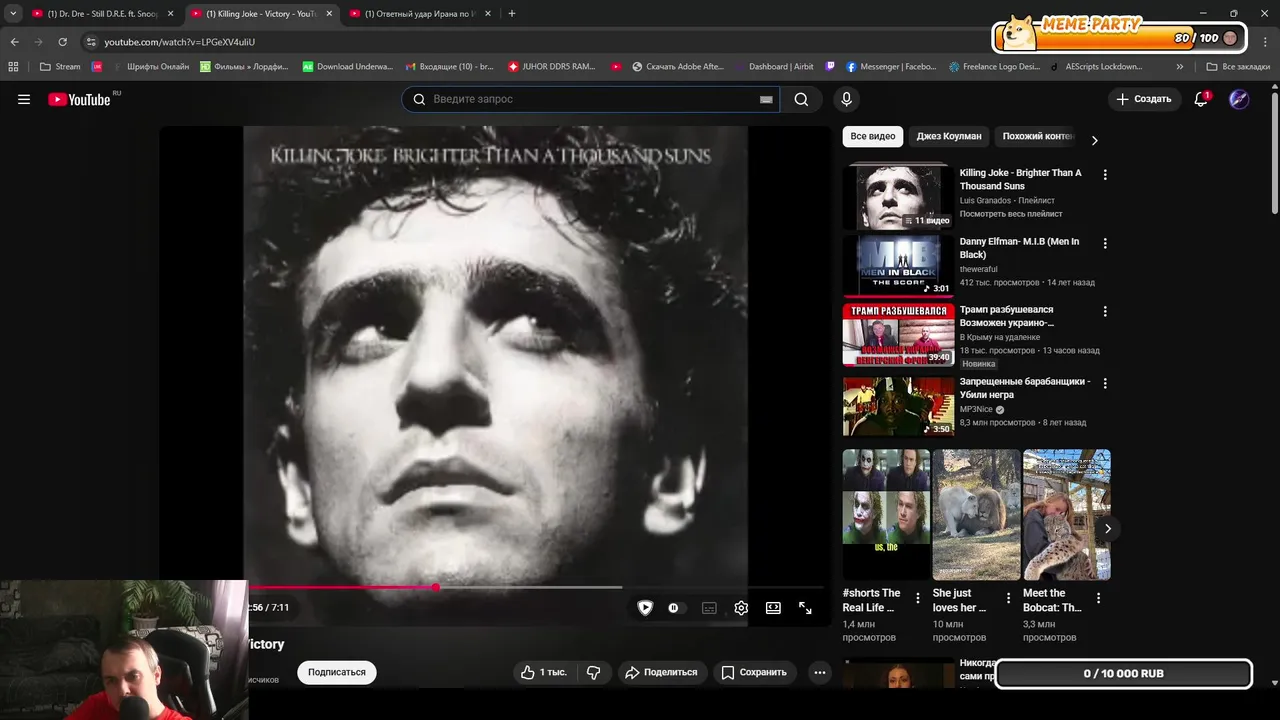Open the Meet the Bobcat short thumbnail

point(1066,514)
